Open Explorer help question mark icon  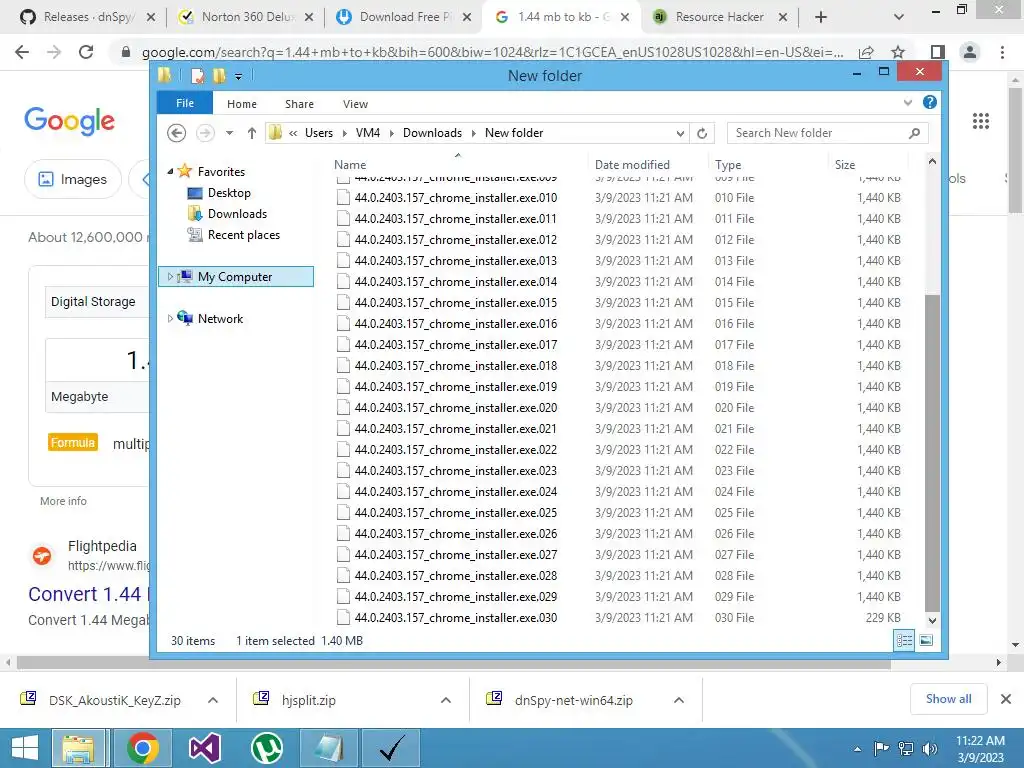tap(930, 103)
